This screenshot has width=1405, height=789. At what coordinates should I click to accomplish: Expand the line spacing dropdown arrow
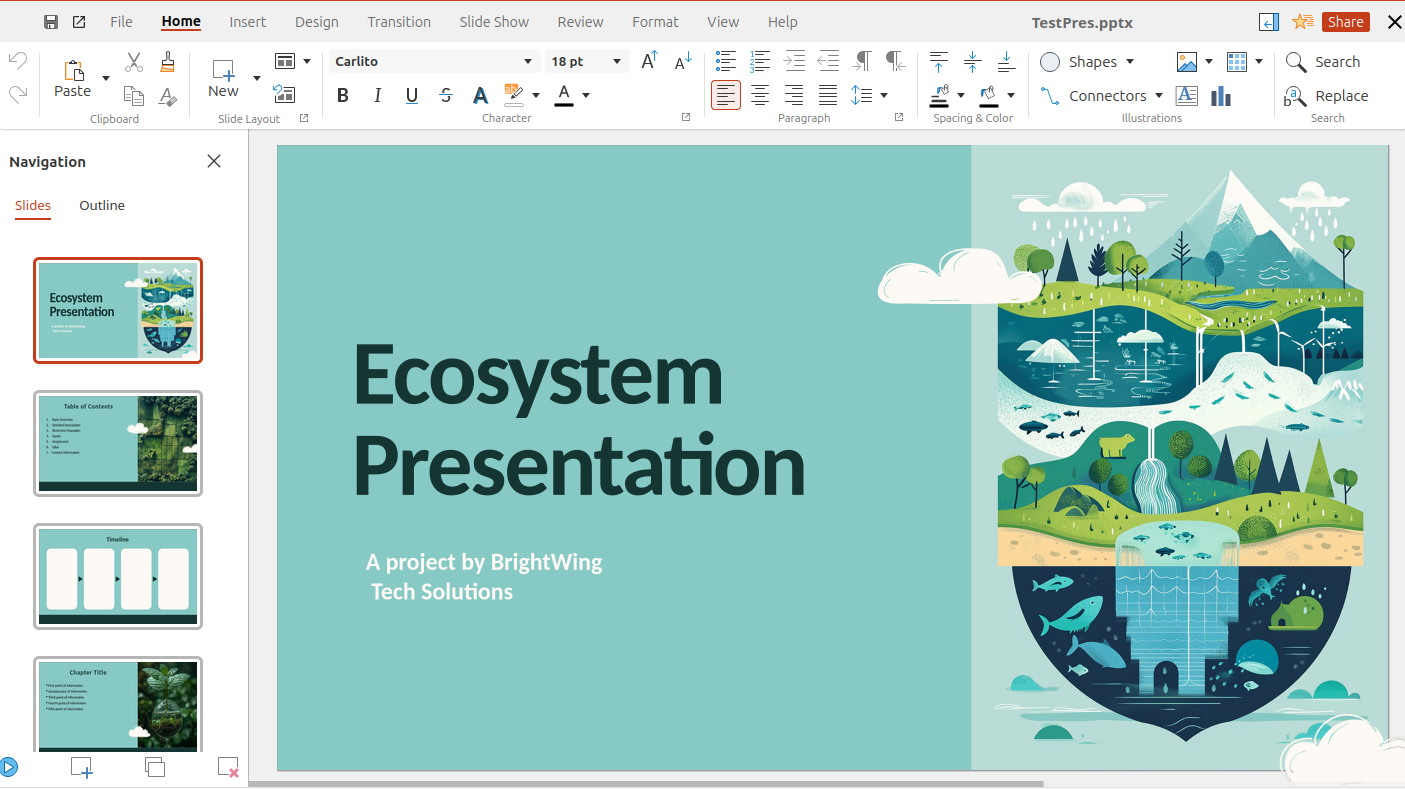tap(884, 95)
